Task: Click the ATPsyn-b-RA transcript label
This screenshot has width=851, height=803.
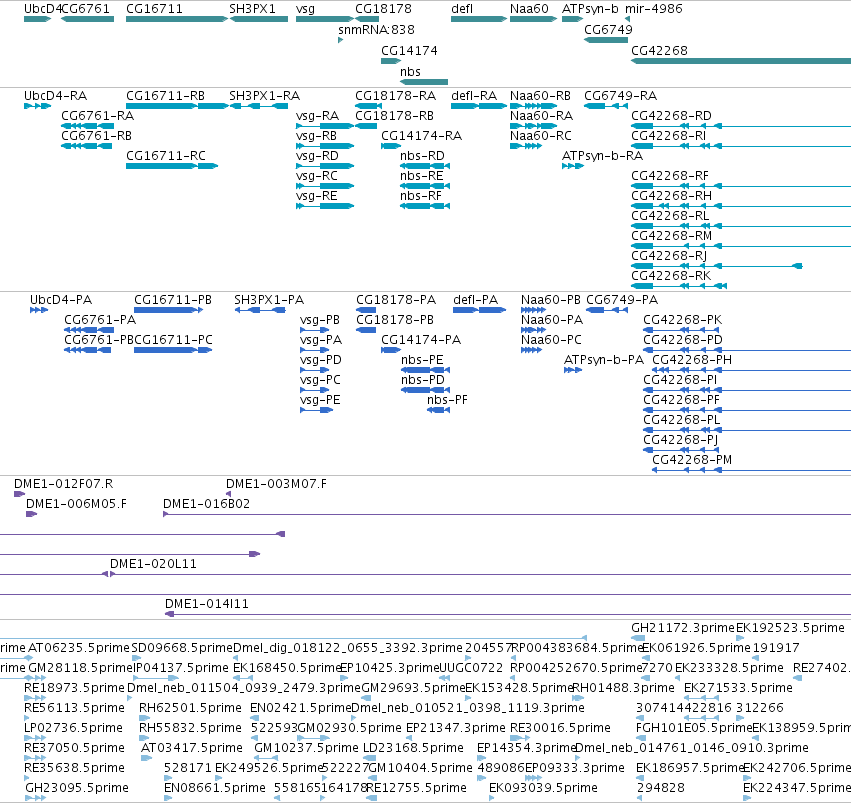Action: click(x=602, y=156)
